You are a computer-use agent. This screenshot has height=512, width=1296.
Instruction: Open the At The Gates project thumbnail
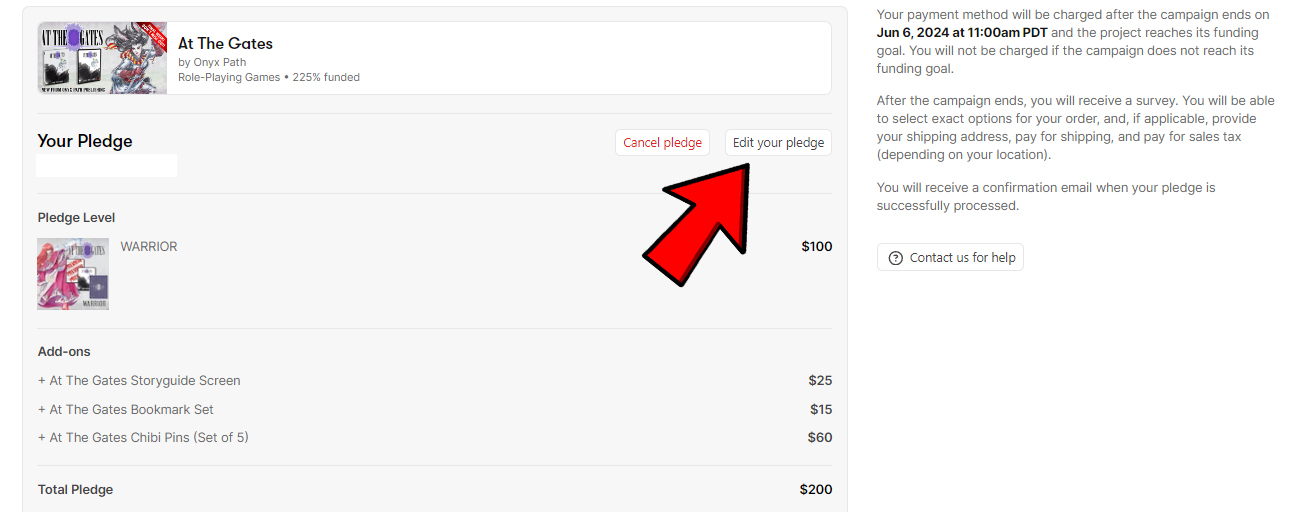pos(102,58)
